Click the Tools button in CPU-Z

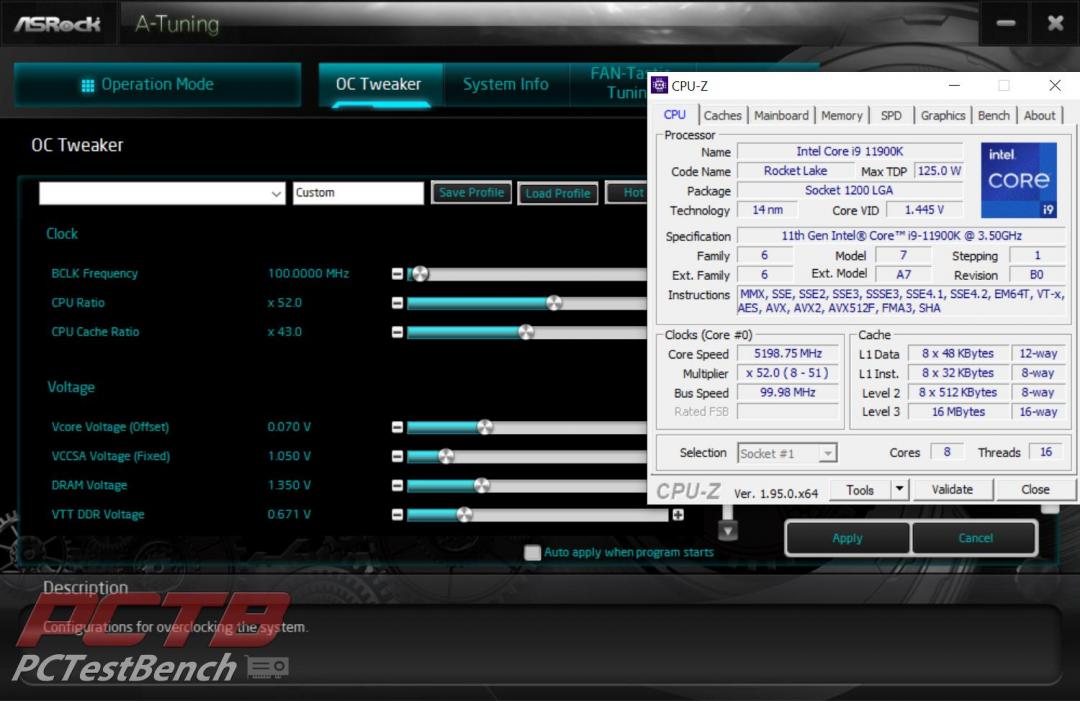860,490
